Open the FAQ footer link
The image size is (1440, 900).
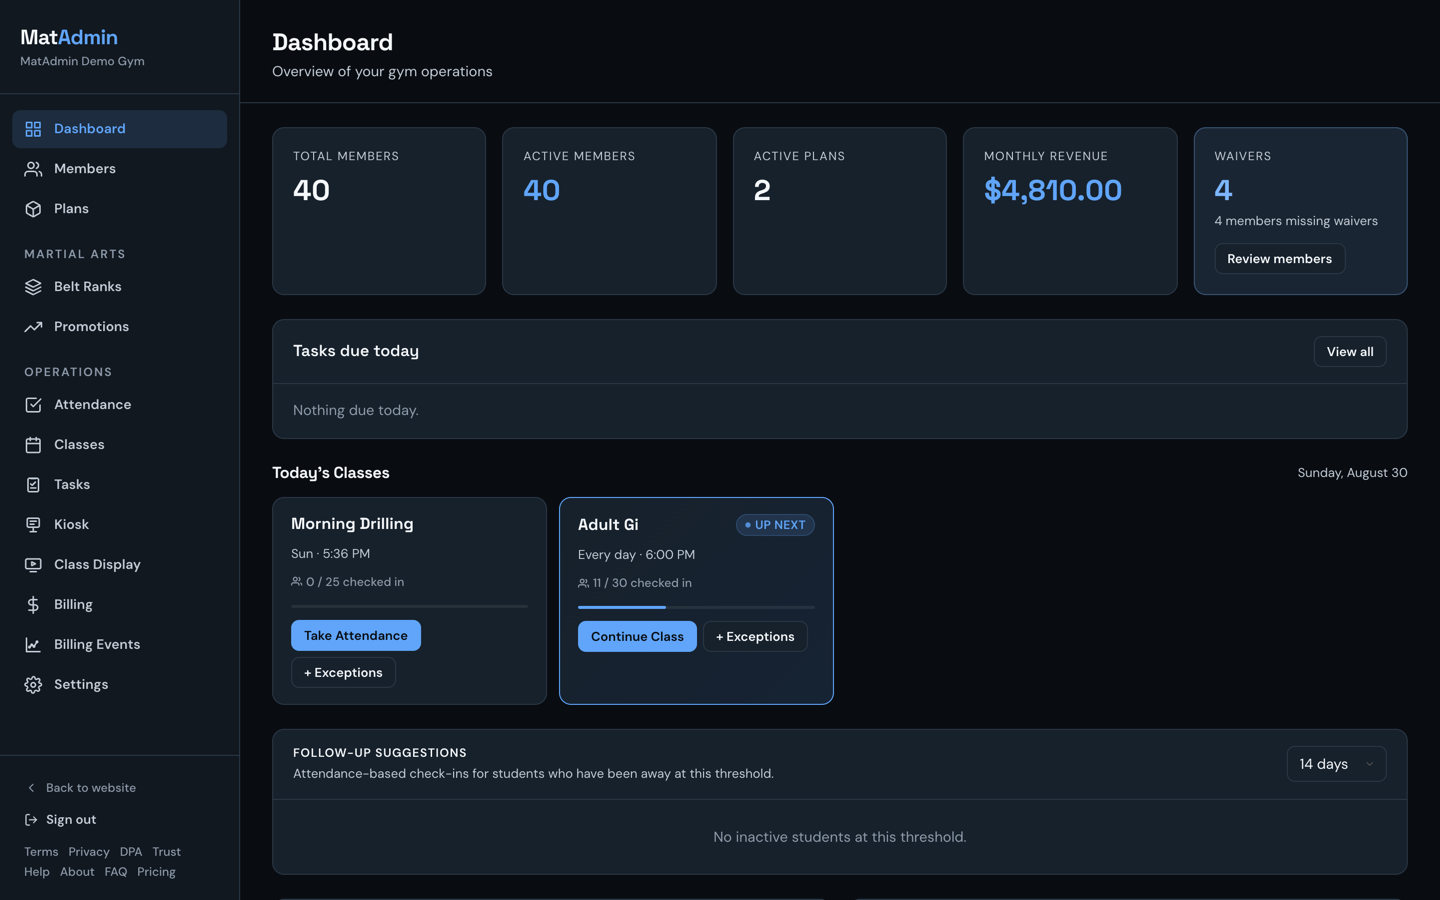pos(116,872)
